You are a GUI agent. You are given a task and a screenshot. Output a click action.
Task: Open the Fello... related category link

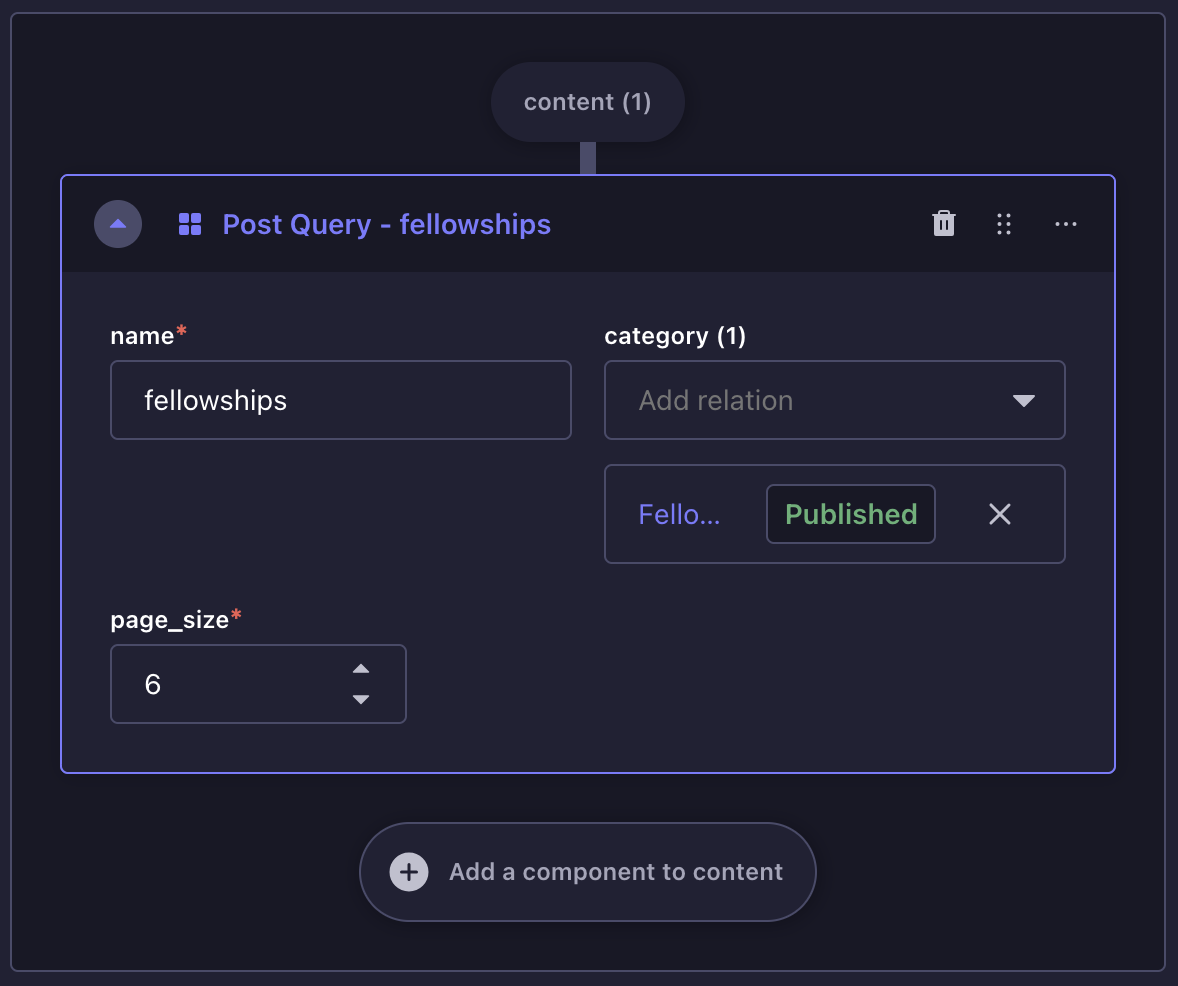point(679,514)
